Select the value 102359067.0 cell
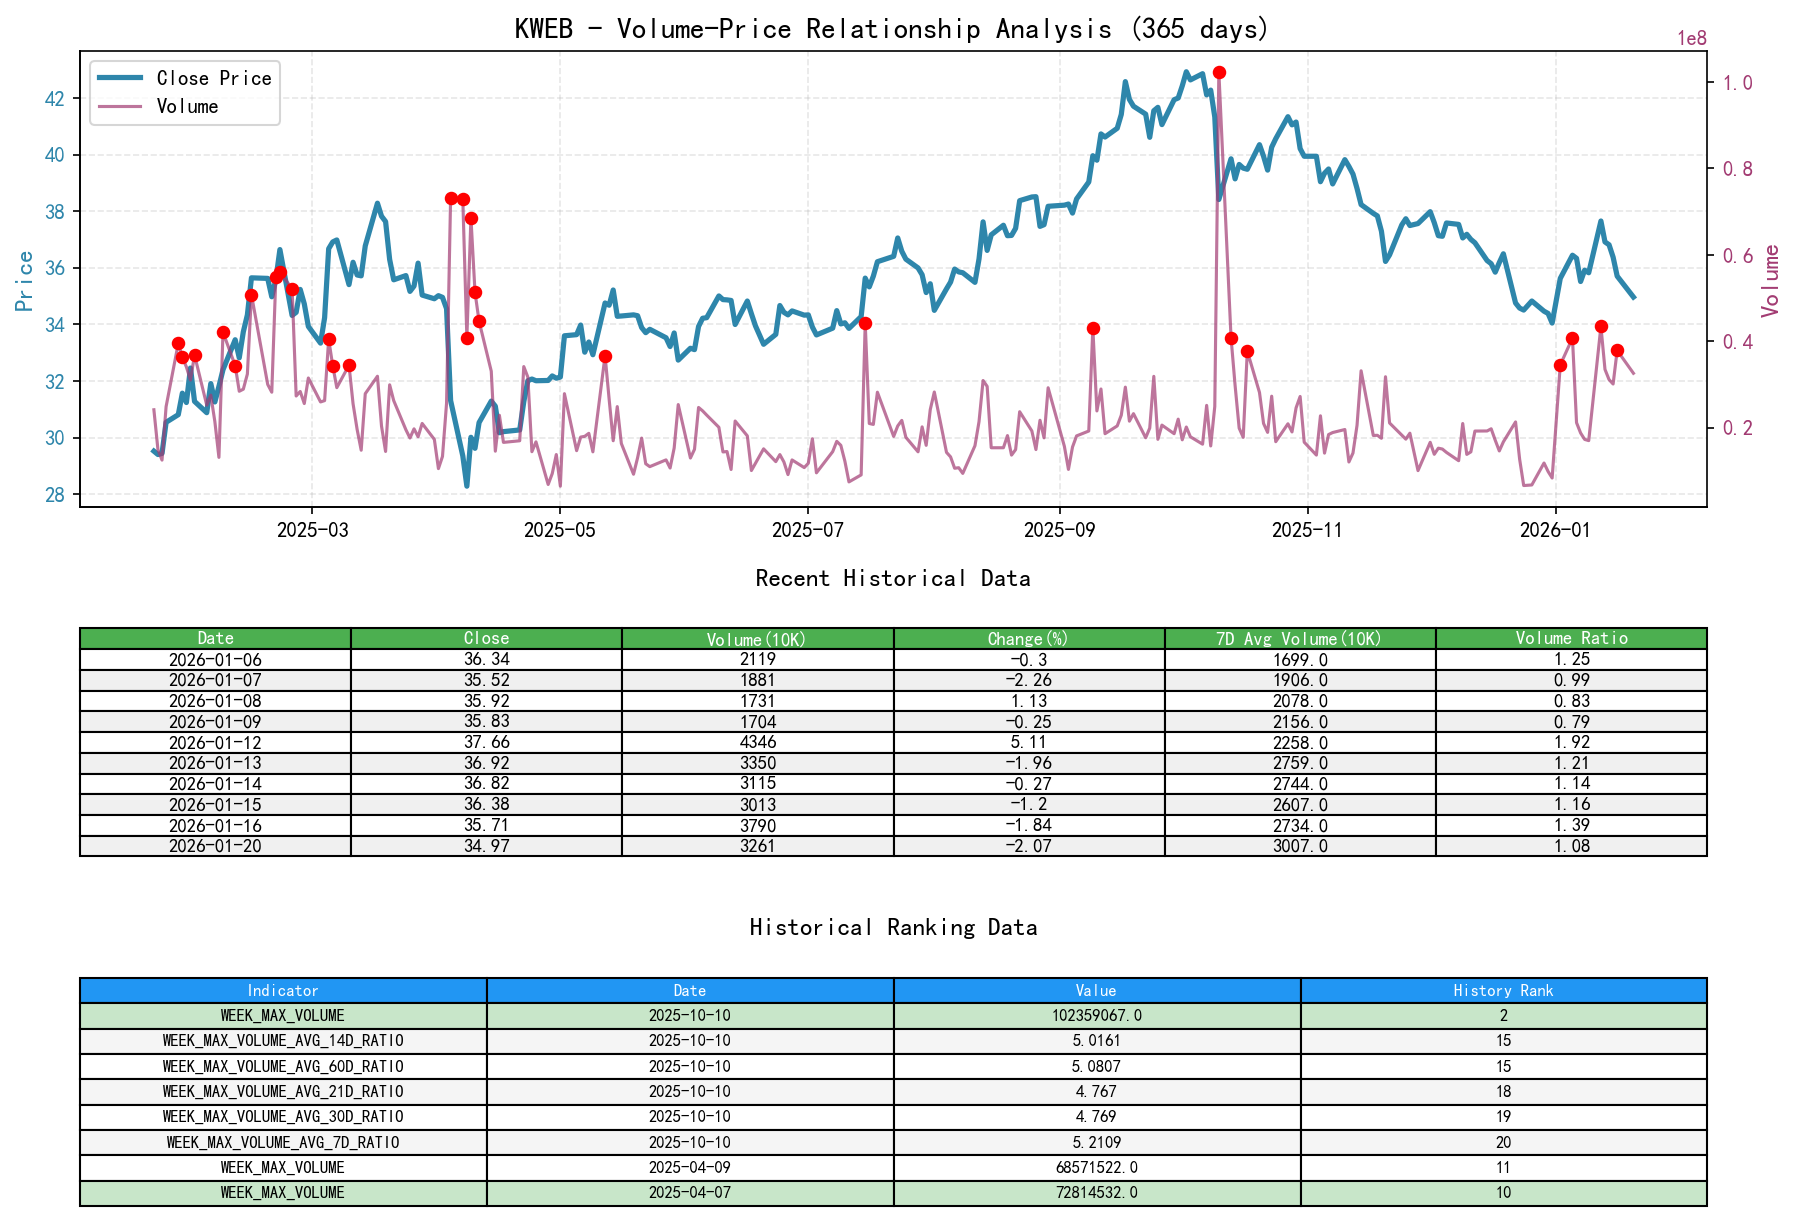The height and width of the screenshot is (1221, 1797). (x=1096, y=1015)
